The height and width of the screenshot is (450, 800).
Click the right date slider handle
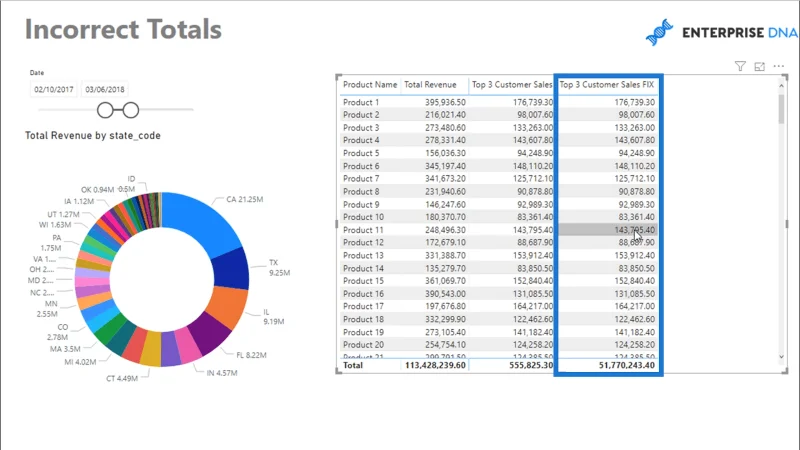coord(131,110)
